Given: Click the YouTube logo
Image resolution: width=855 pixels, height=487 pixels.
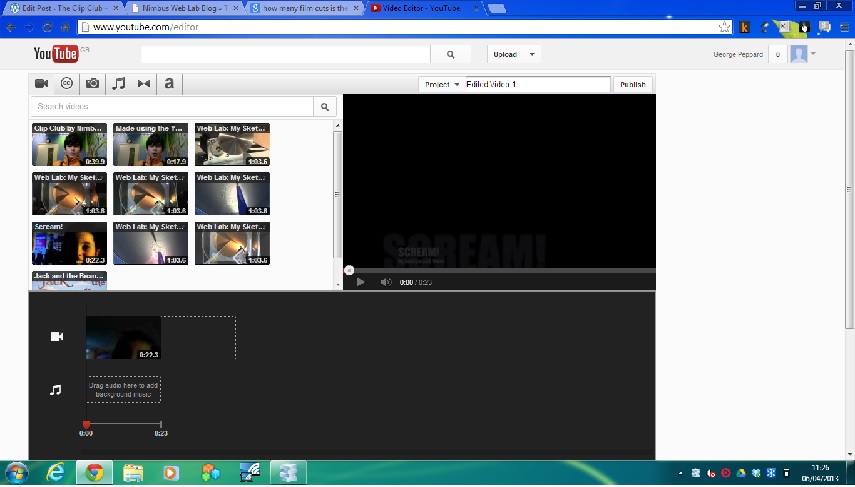Looking at the screenshot, I should (56, 54).
